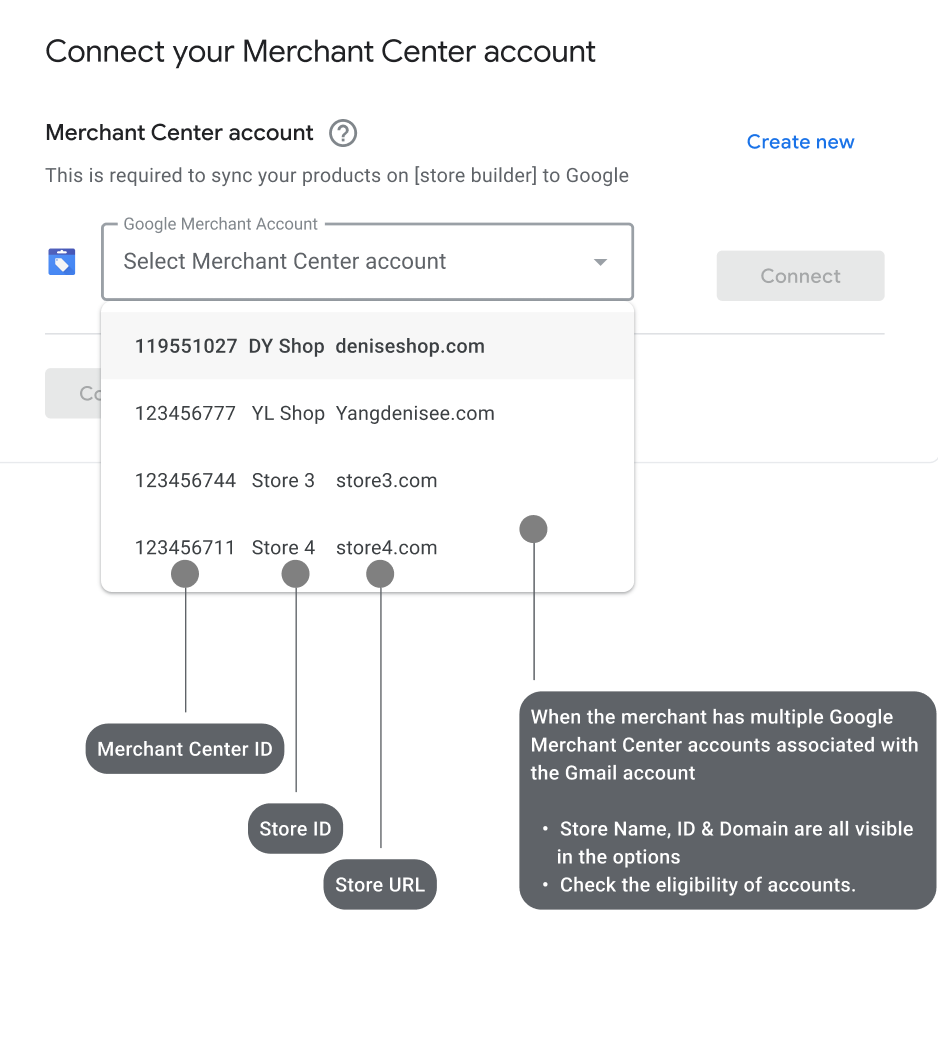This screenshot has width=938, height=1046.
Task: Click the 'Merchant Center ID' annotation label
Action: pos(185,749)
